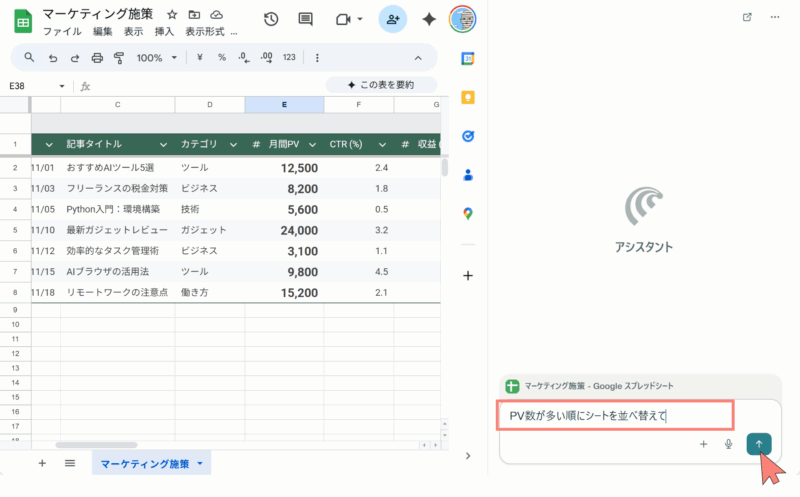The width and height of the screenshot is (800, 497).
Task: Click the print icon in toolbar
Action: 97,58
